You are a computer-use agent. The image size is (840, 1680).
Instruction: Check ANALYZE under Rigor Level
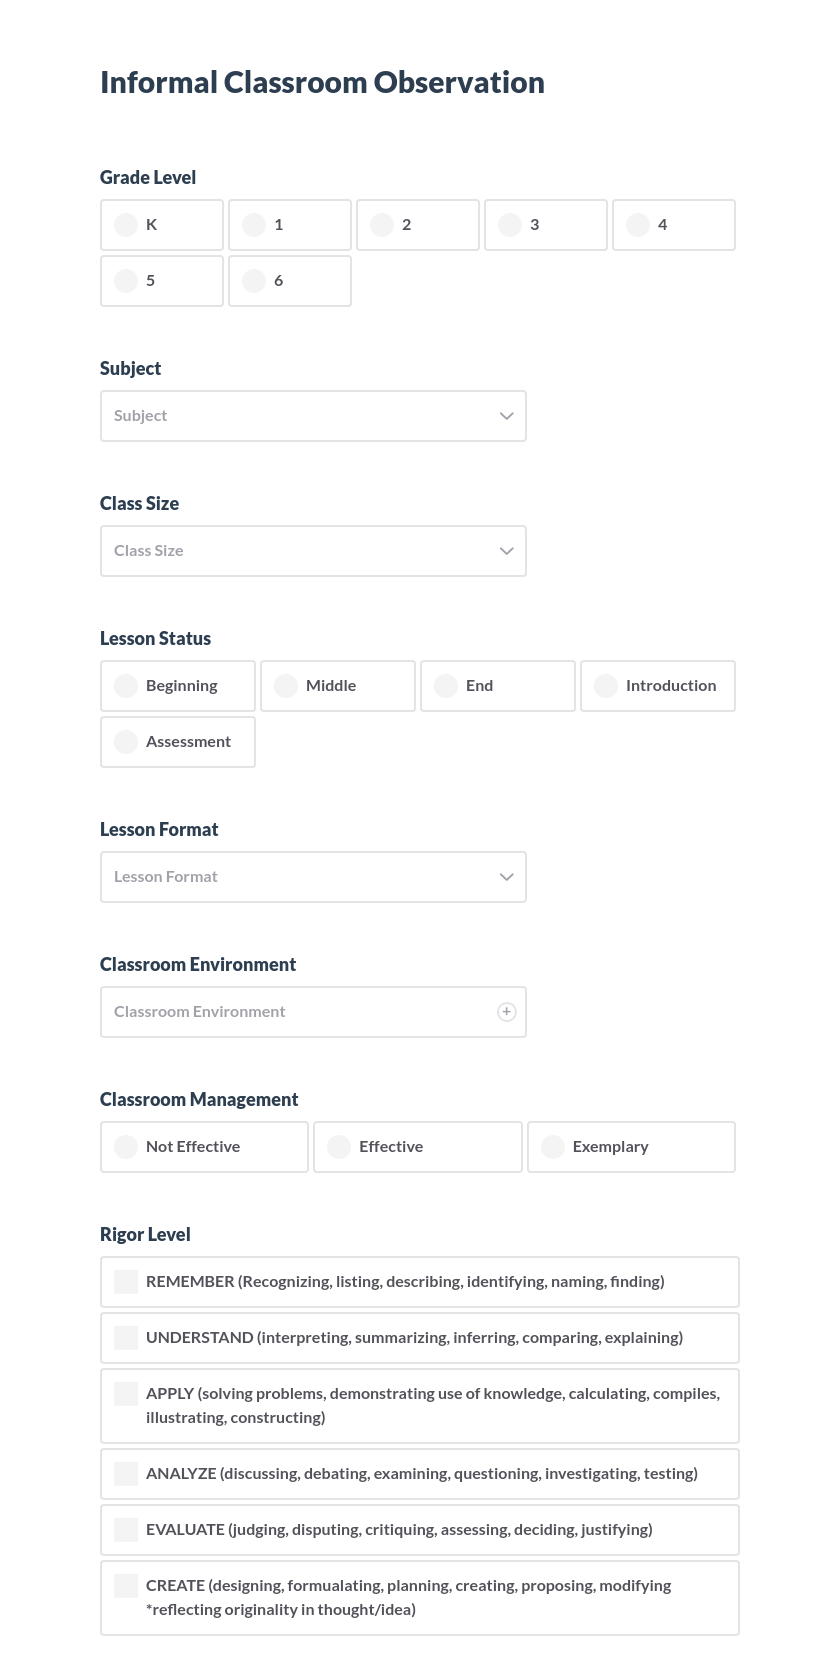126,1473
